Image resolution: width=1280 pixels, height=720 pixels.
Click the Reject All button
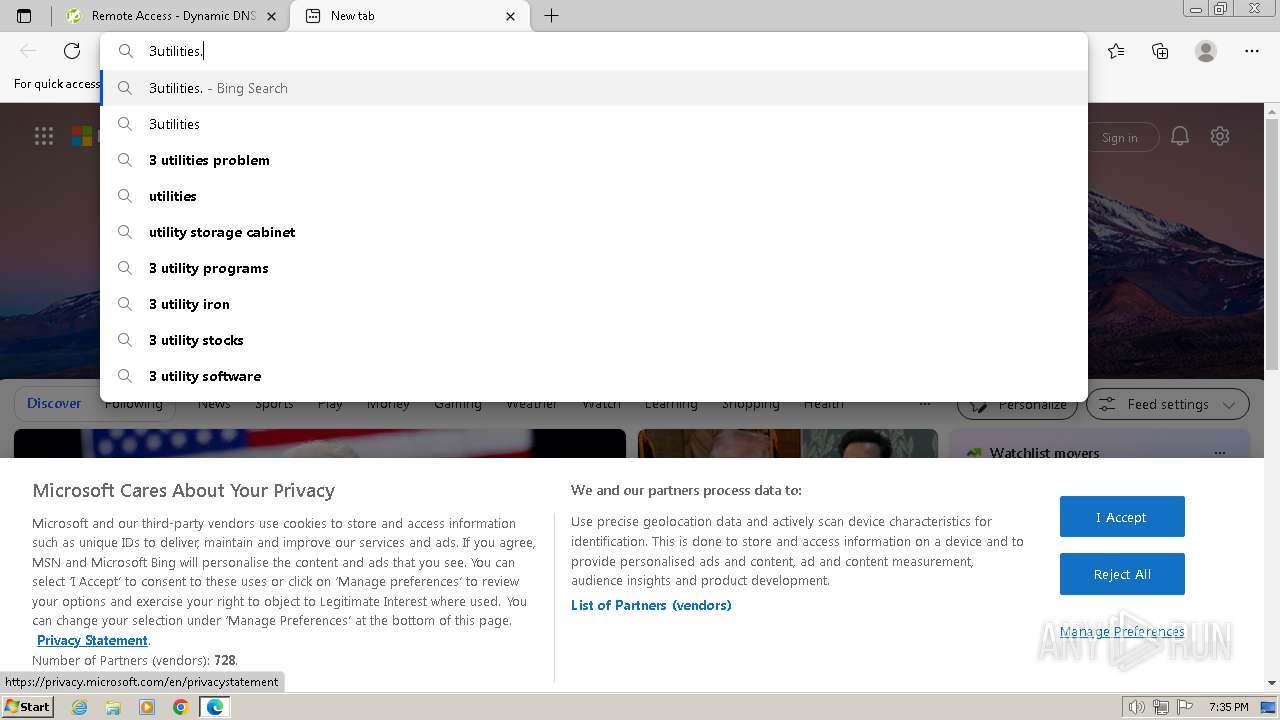1122,574
